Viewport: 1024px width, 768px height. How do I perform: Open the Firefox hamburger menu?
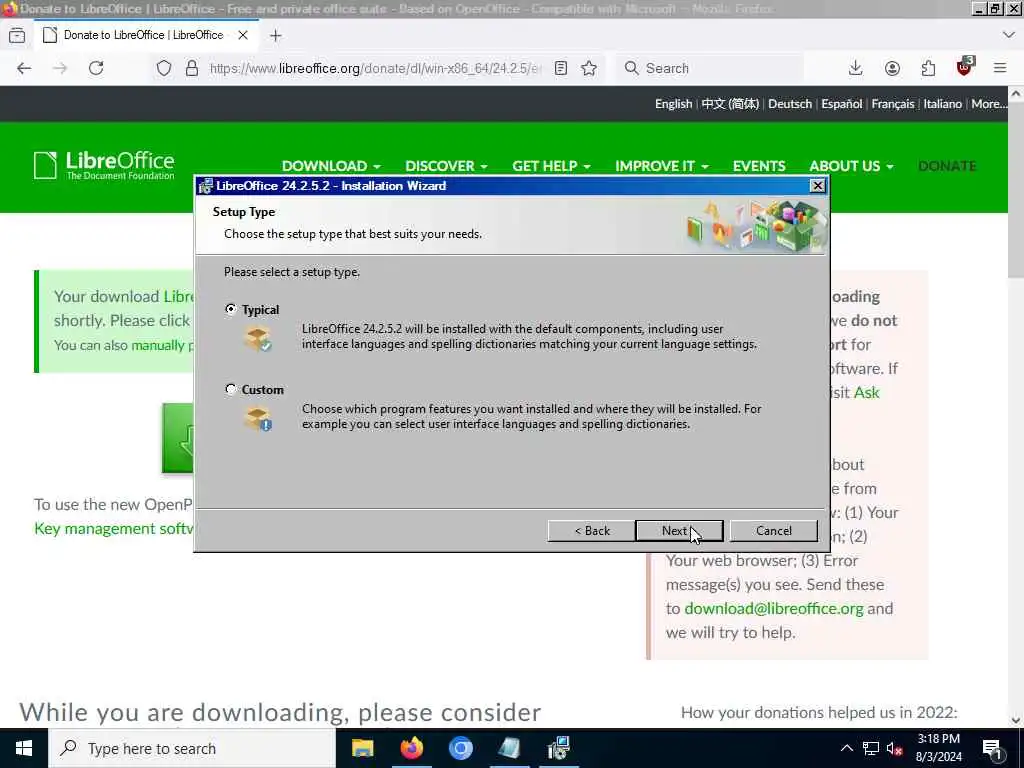tap(1000, 68)
